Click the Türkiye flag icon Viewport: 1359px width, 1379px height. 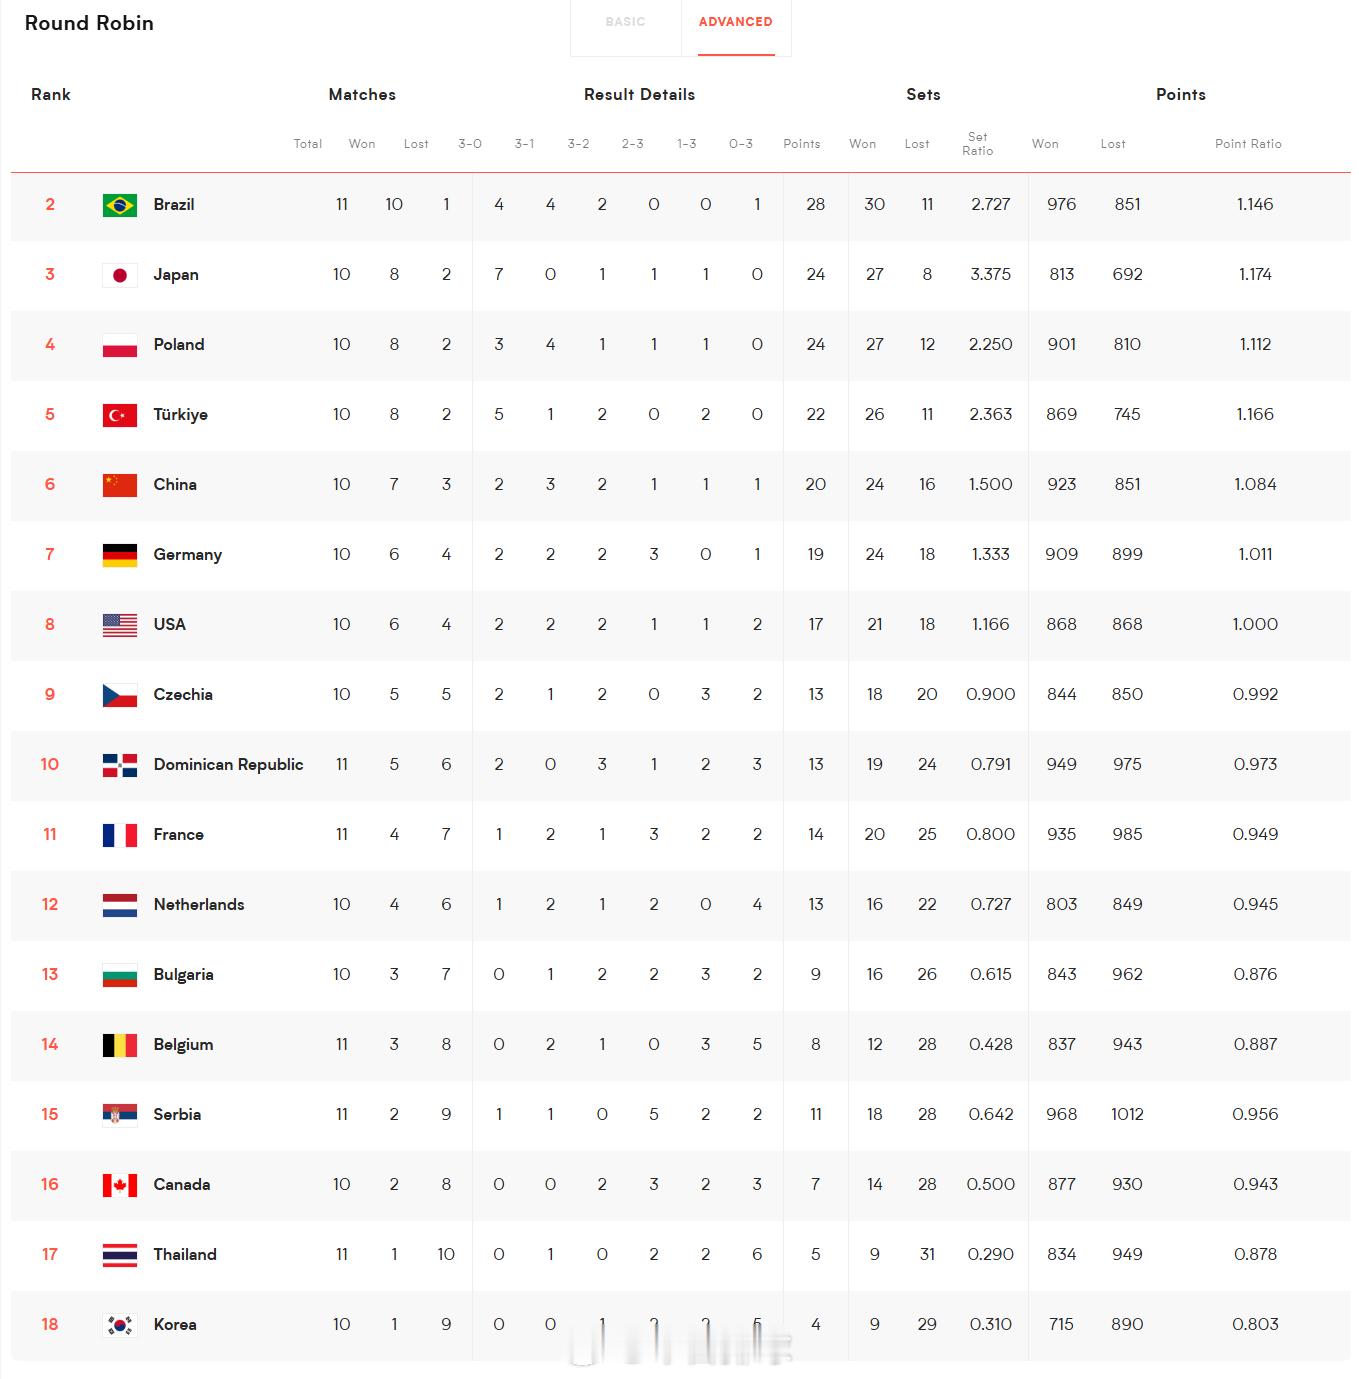point(120,415)
